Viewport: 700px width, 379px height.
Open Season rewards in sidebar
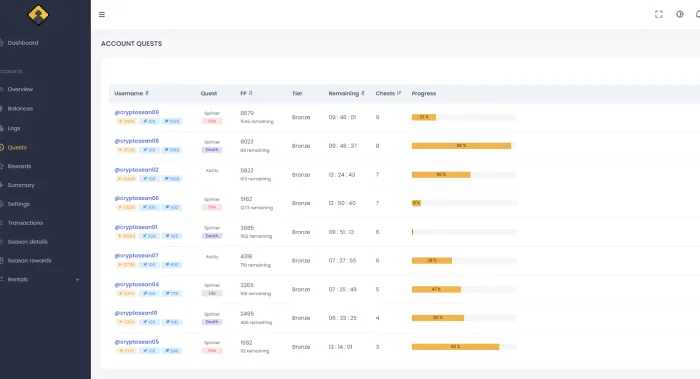(x=29, y=260)
